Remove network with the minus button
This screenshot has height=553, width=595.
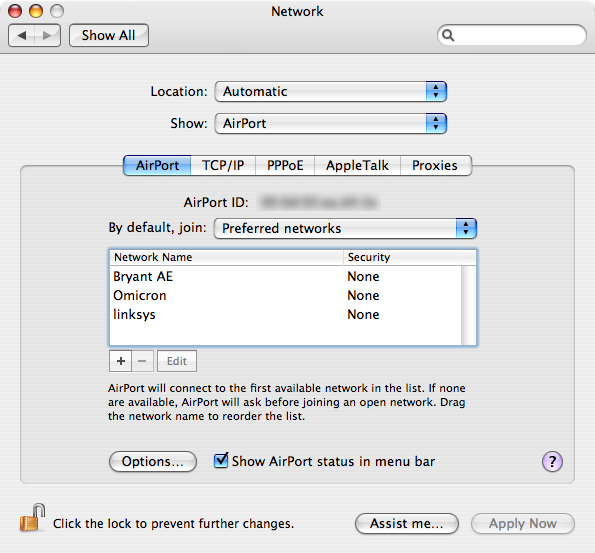142,361
